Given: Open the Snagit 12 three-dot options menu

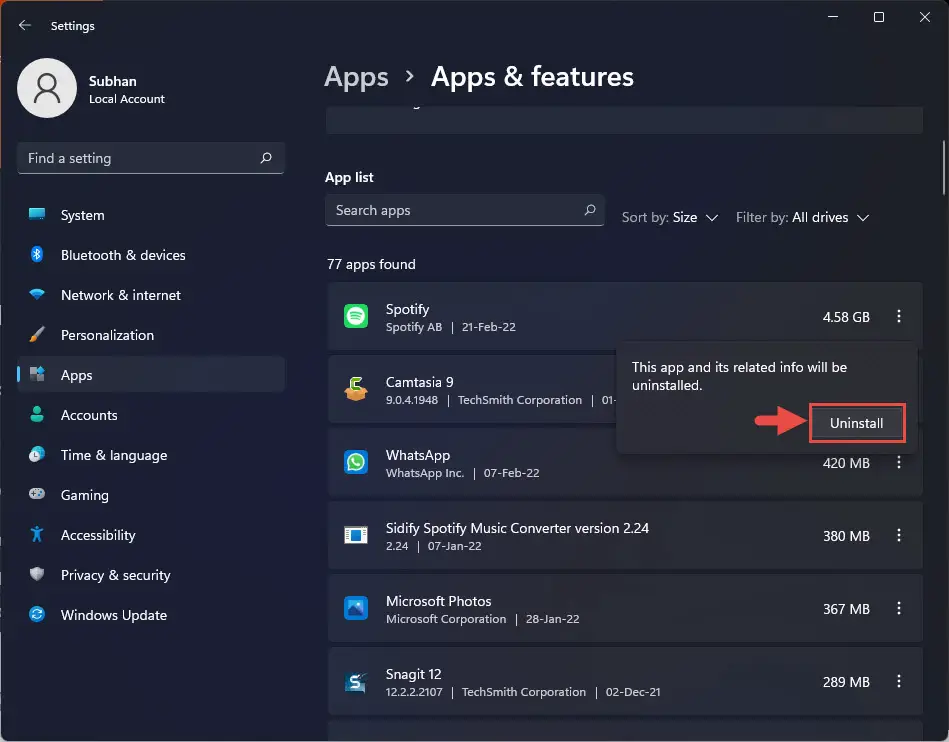Looking at the screenshot, I should click(899, 681).
